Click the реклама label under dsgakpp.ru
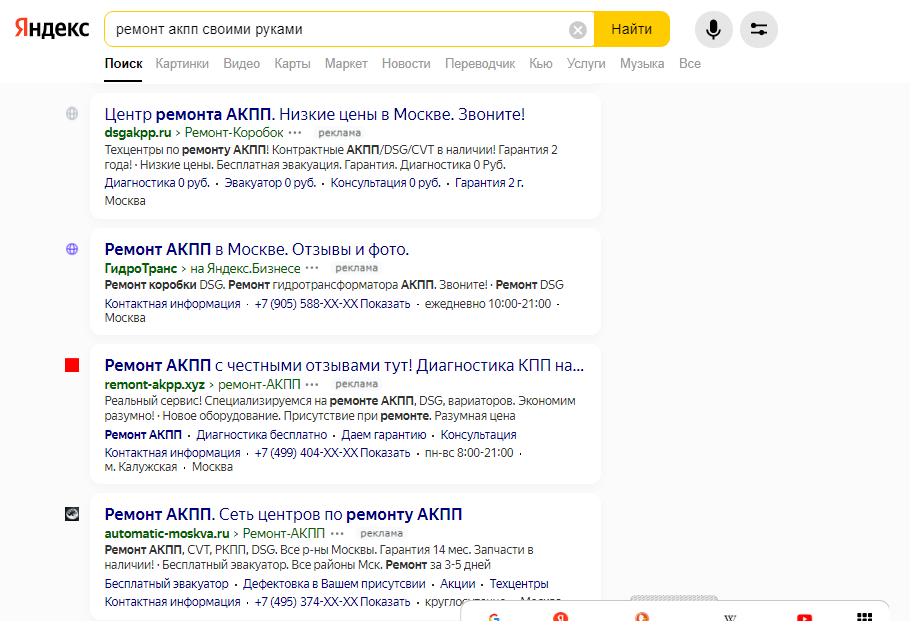Viewport: 910px width, 621px height. [340, 133]
